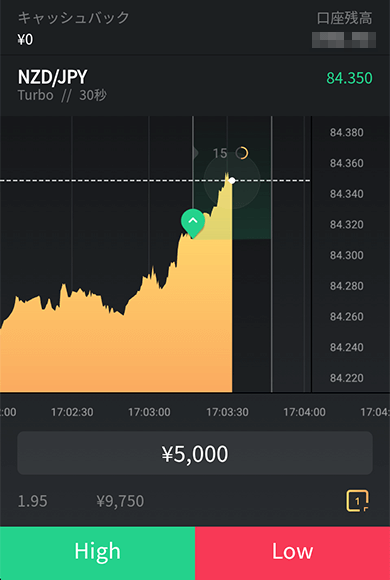Select the small arrow beside countdown 15

[x=196, y=153]
